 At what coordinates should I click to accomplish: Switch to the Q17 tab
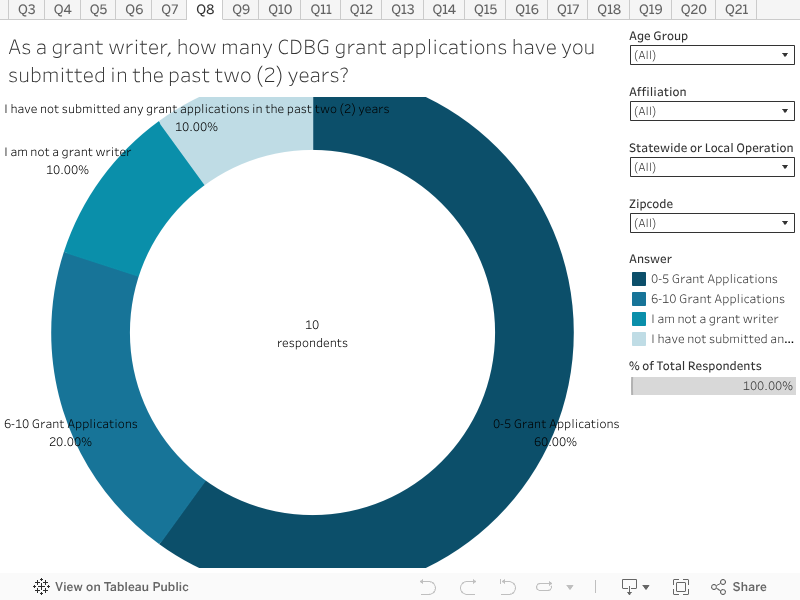pos(568,9)
